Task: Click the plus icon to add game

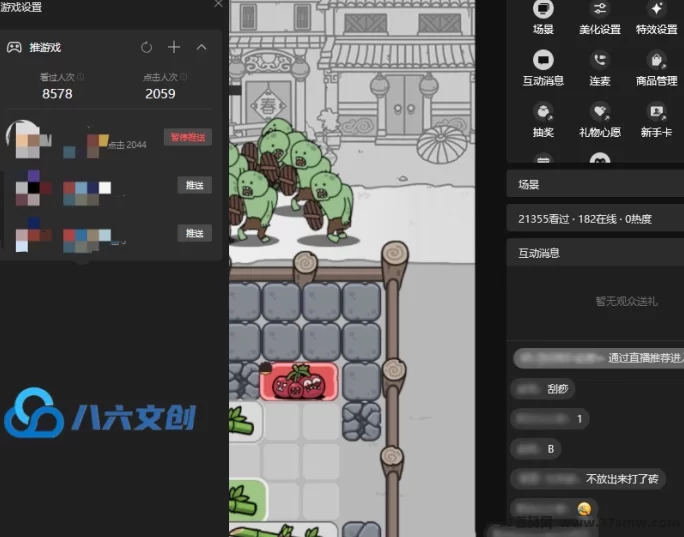Action: click(174, 47)
